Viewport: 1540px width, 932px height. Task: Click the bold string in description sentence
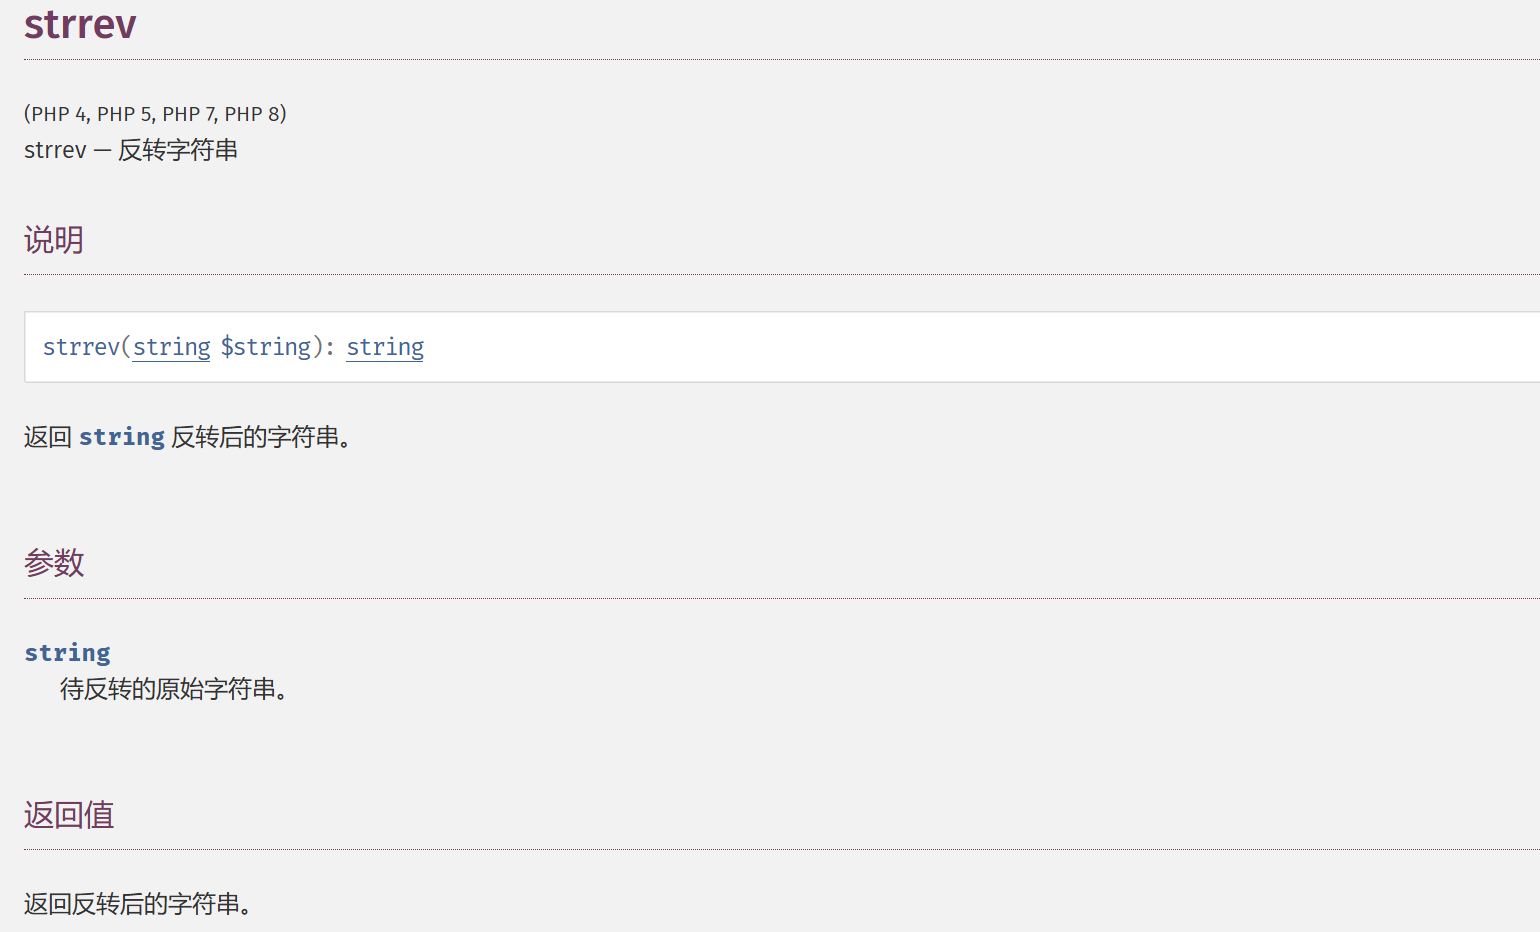[122, 437]
